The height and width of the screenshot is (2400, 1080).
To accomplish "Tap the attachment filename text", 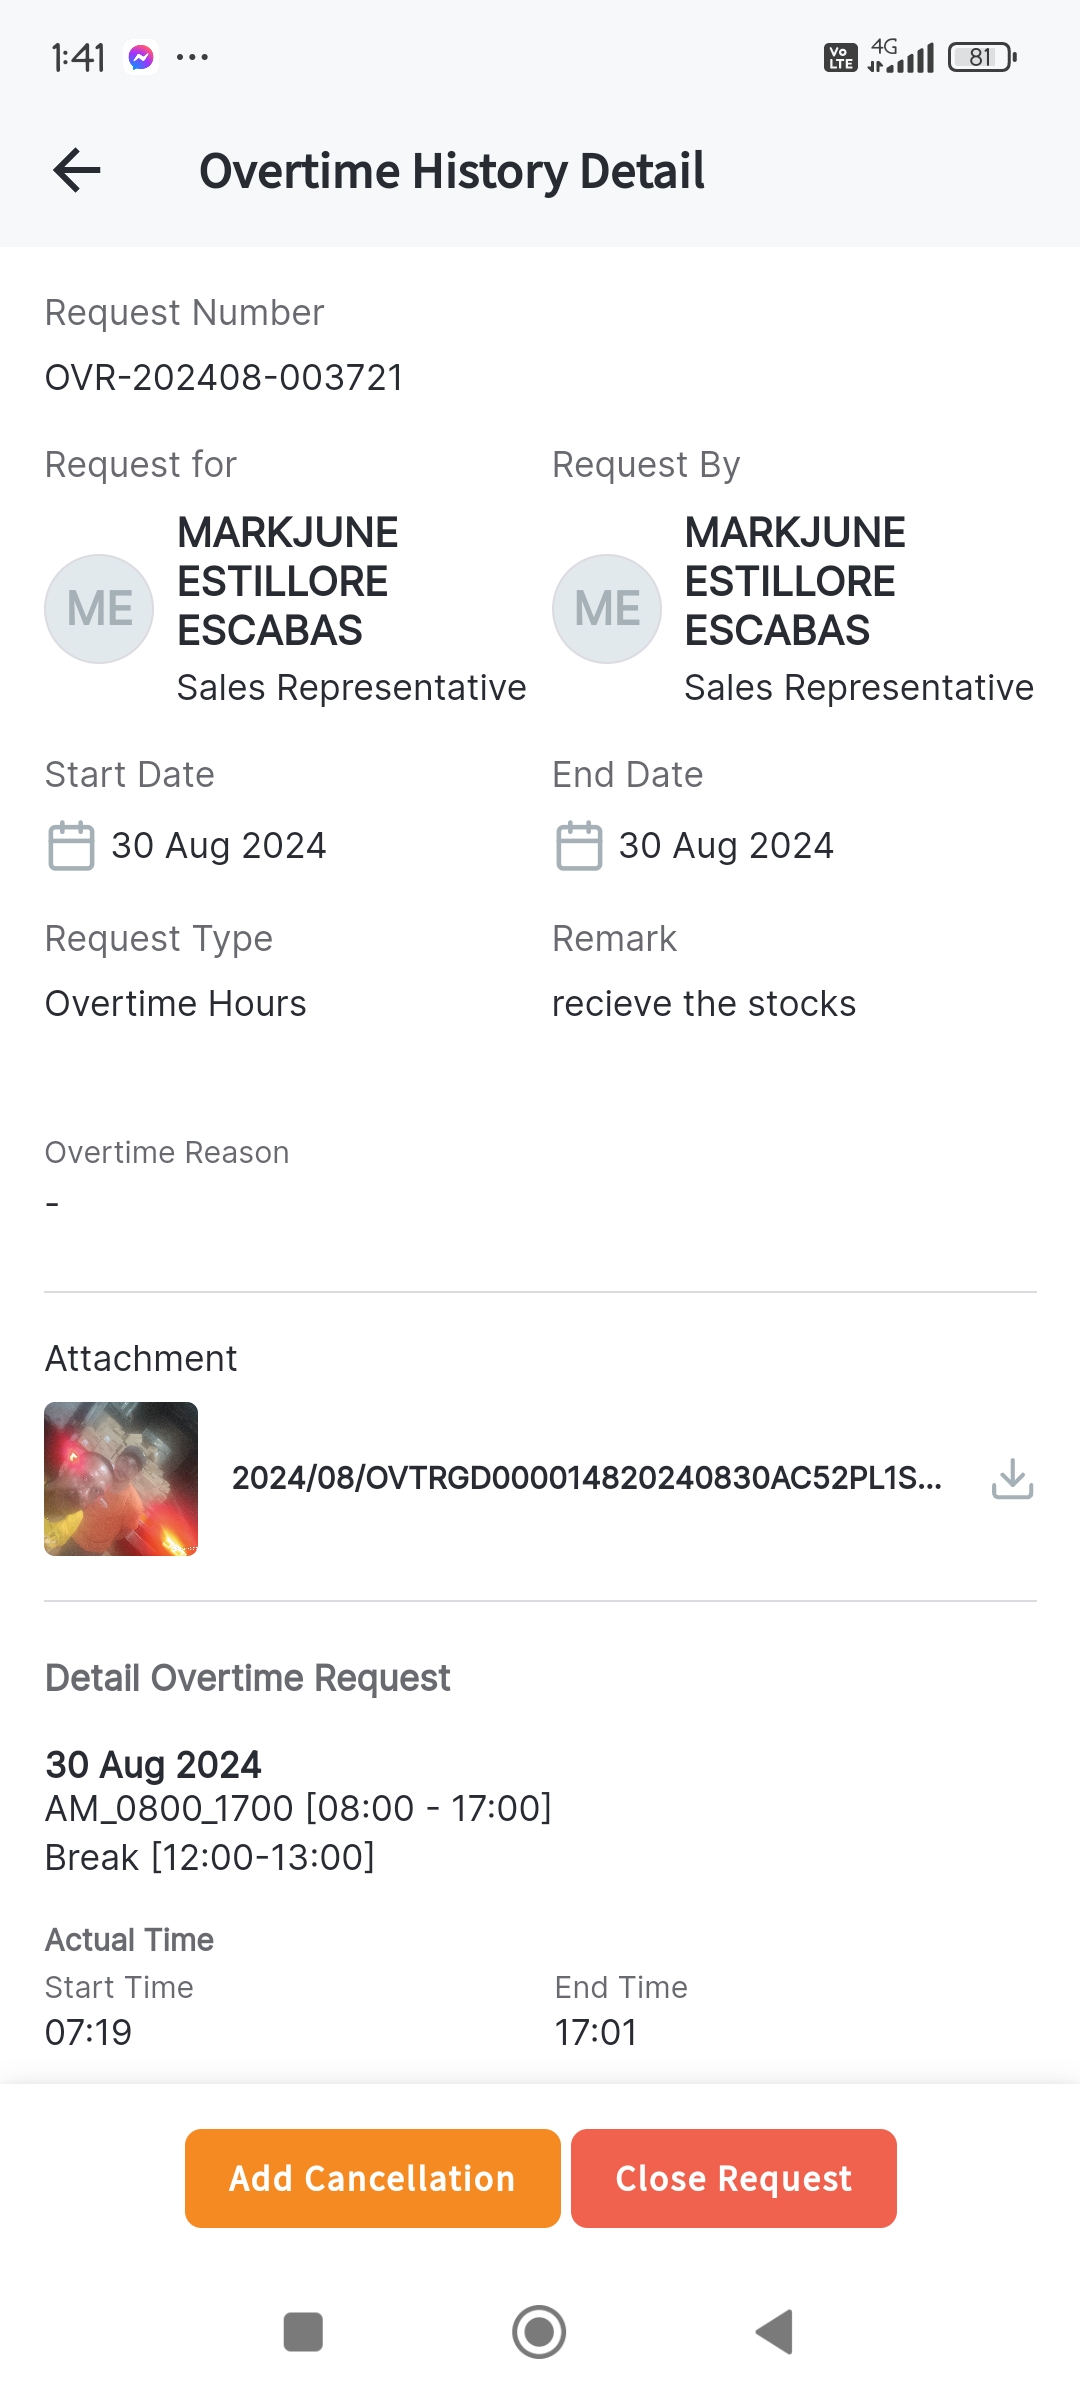I will coord(586,1478).
